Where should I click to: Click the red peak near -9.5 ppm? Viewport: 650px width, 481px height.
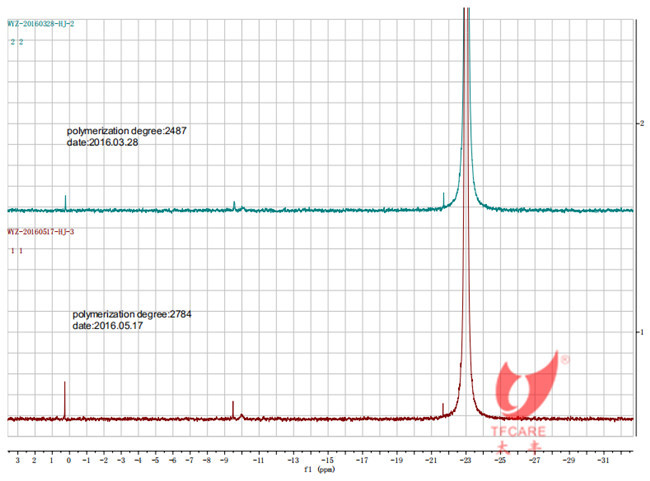[x=233, y=409]
